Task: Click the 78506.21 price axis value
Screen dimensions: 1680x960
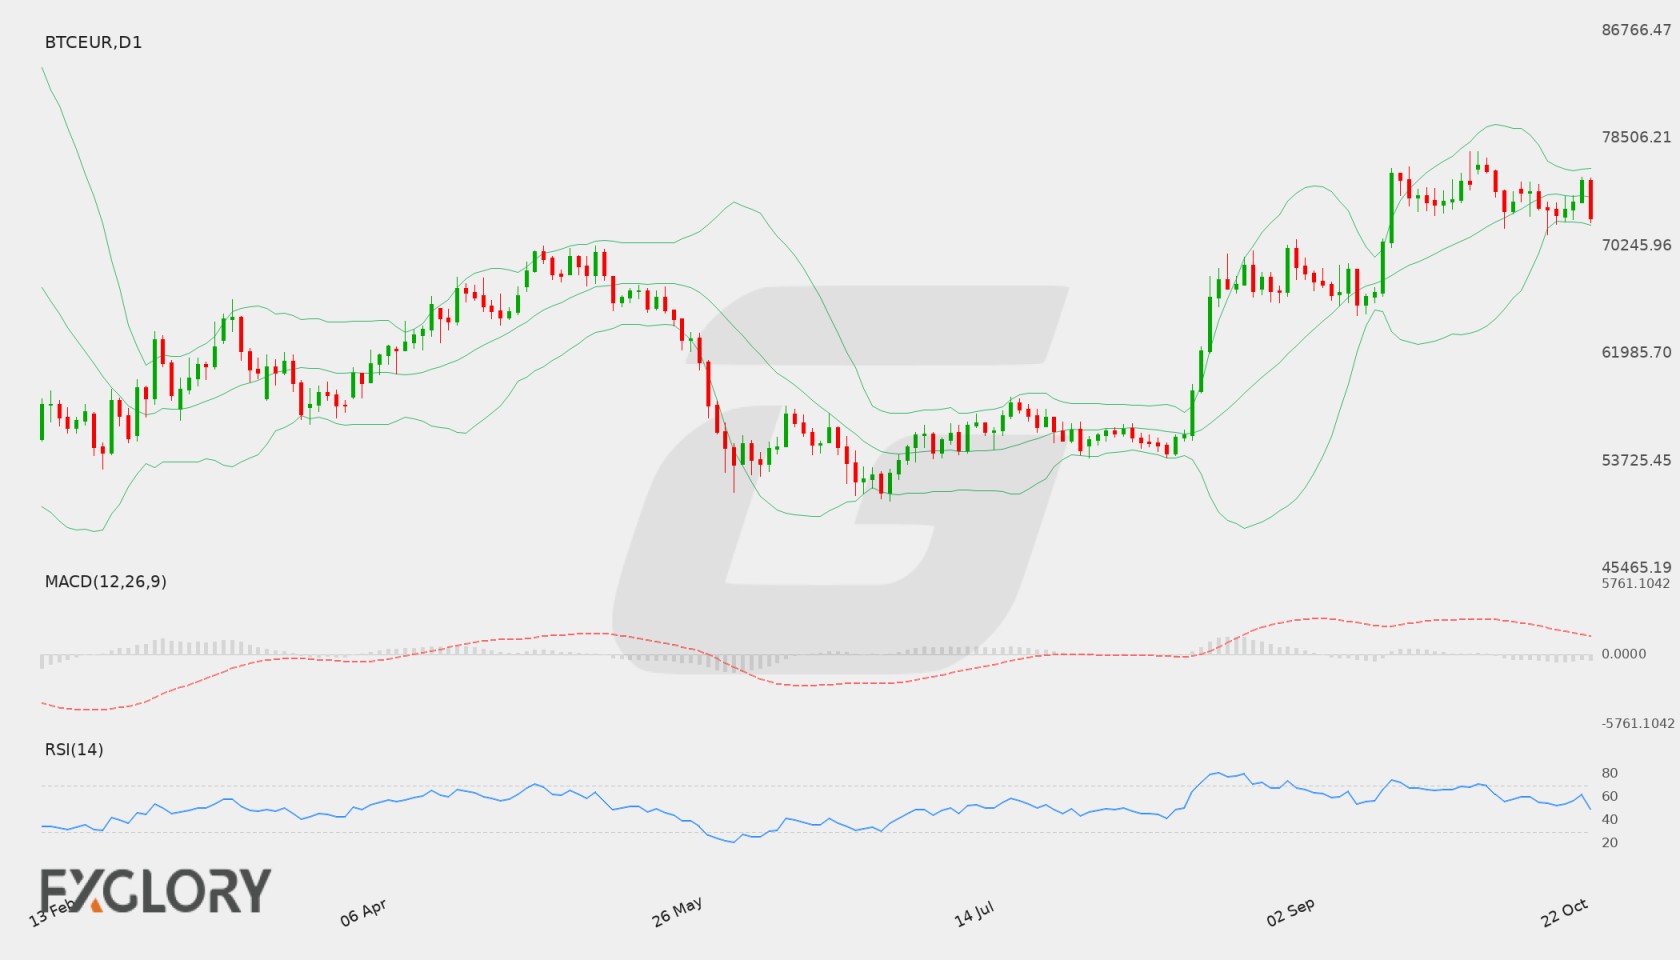Action: pos(1636,137)
